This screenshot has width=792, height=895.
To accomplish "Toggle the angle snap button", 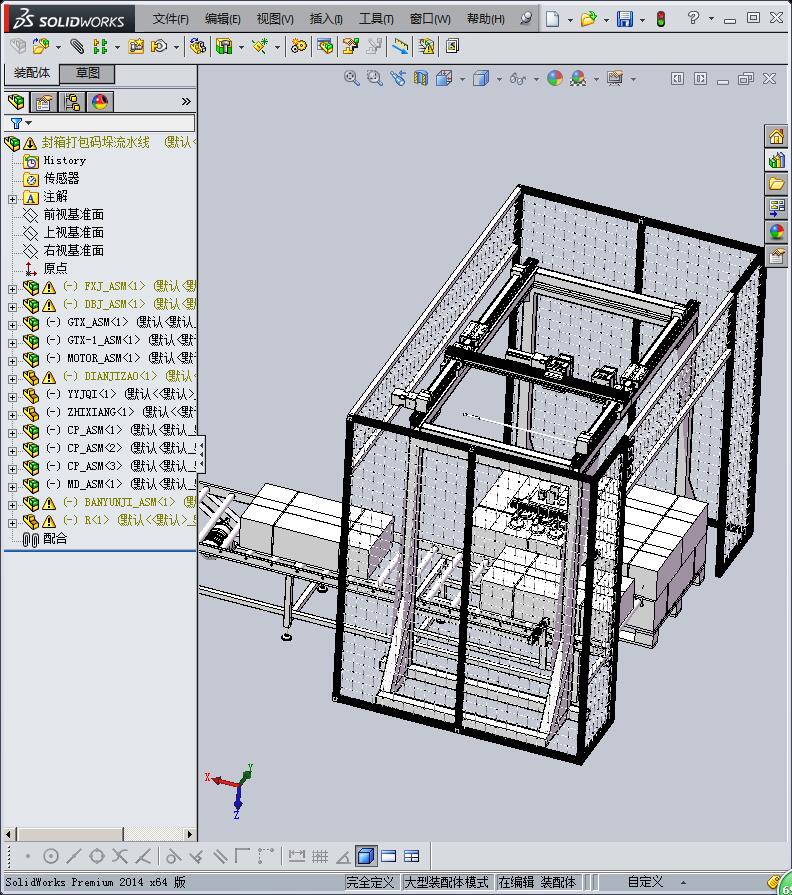I will coord(343,856).
